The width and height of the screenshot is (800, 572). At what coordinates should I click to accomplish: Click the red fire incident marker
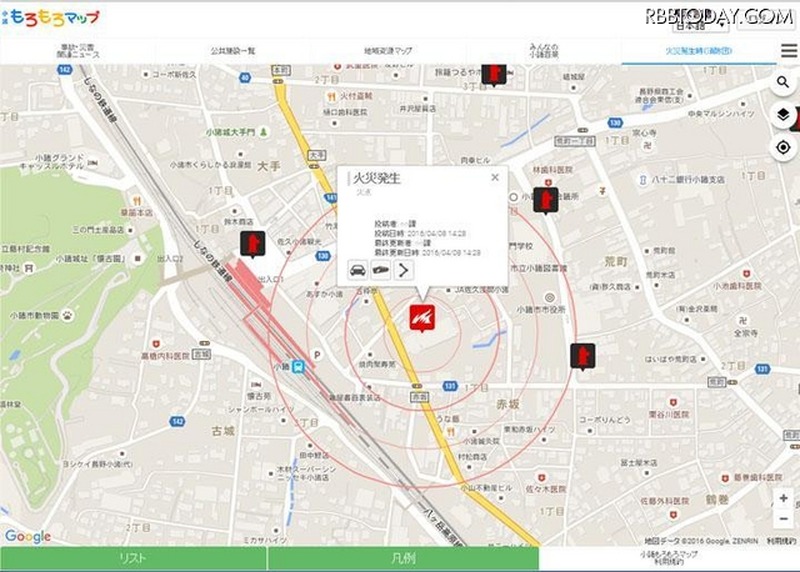(420, 317)
